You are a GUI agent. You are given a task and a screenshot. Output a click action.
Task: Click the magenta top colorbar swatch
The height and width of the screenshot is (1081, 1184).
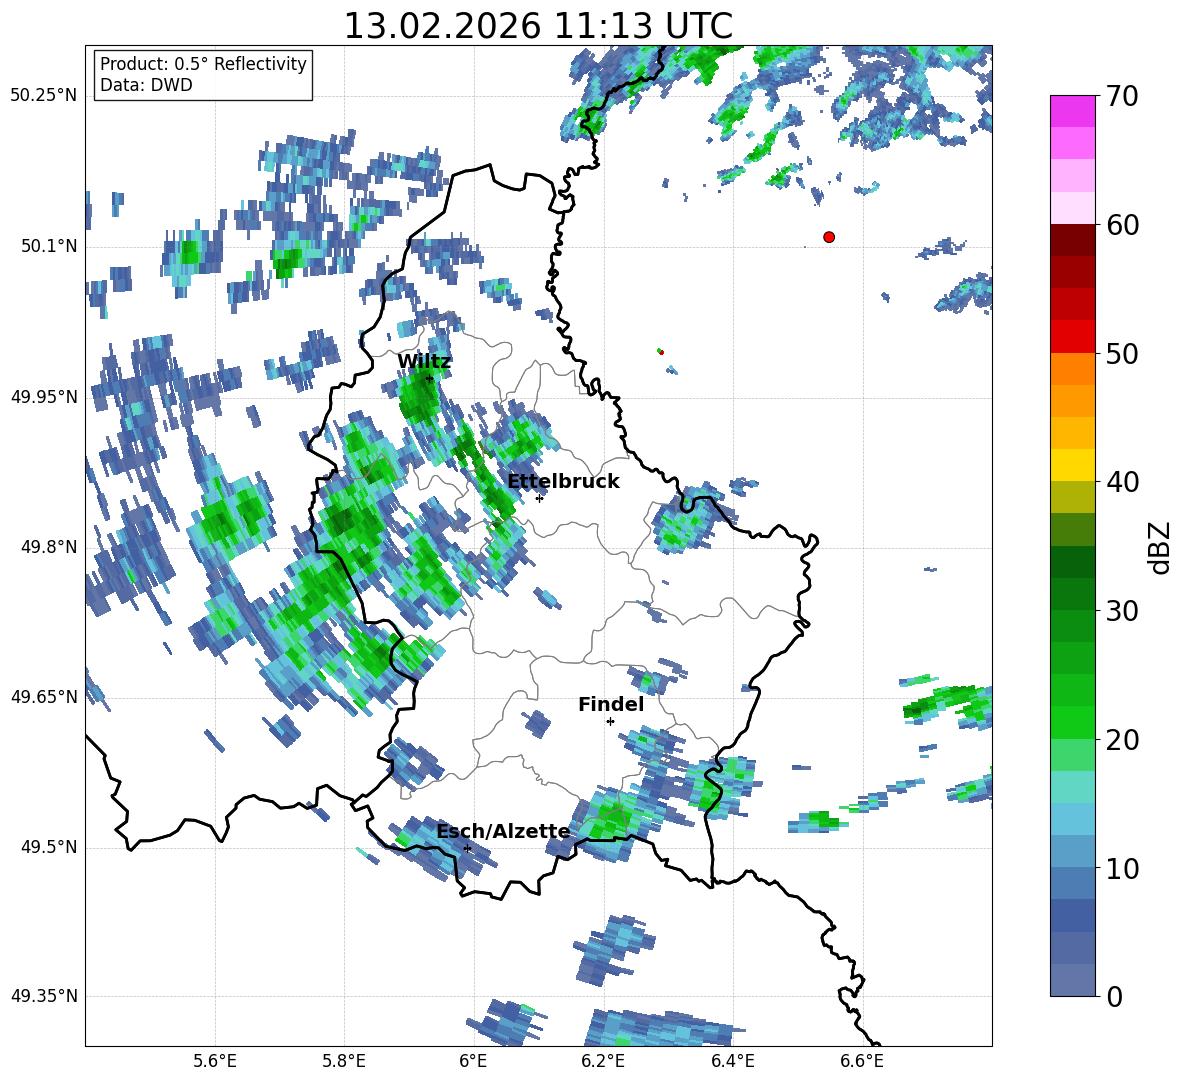(x=1072, y=112)
